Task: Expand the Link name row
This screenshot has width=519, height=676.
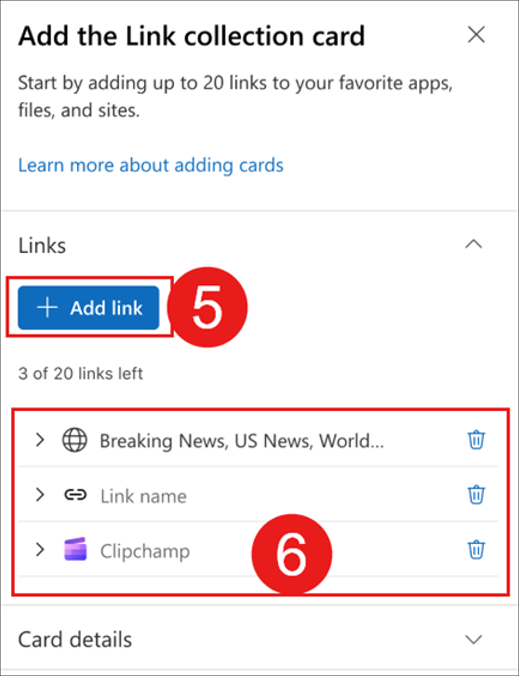Action: point(40,495)
